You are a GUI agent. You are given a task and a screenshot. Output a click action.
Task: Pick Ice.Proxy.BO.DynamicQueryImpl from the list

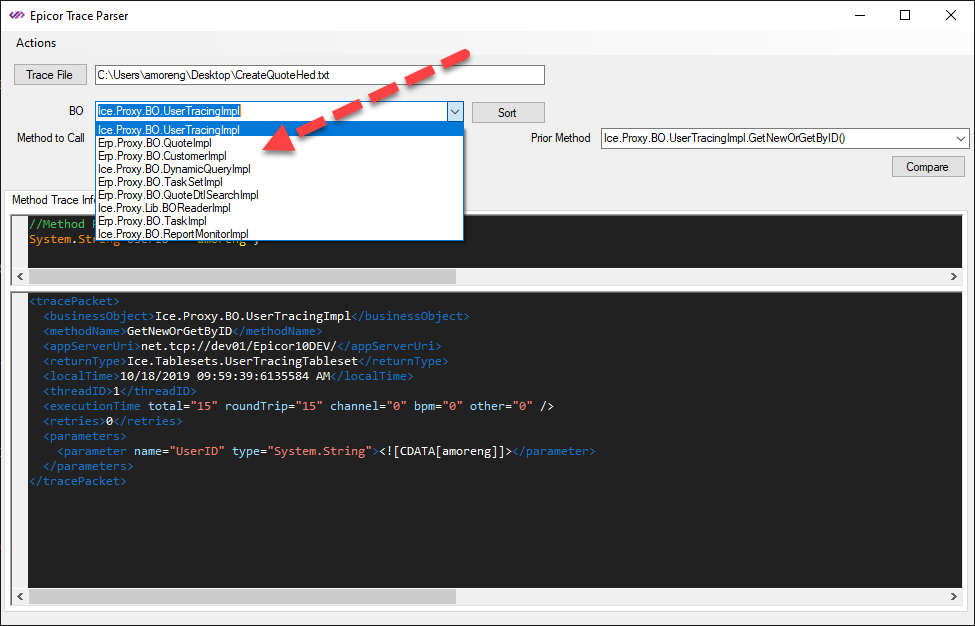pyautogui.click(x=280, y=169)
